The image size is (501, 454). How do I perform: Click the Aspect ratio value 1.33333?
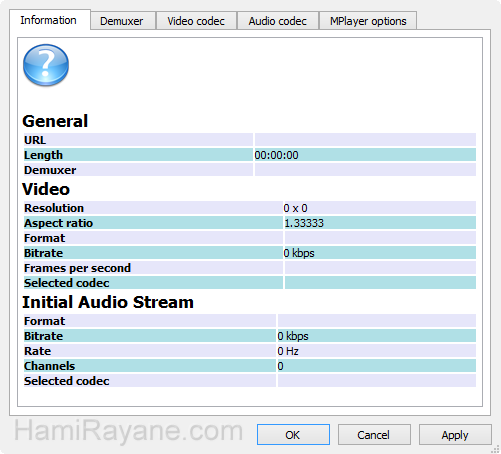click(304, 223)
